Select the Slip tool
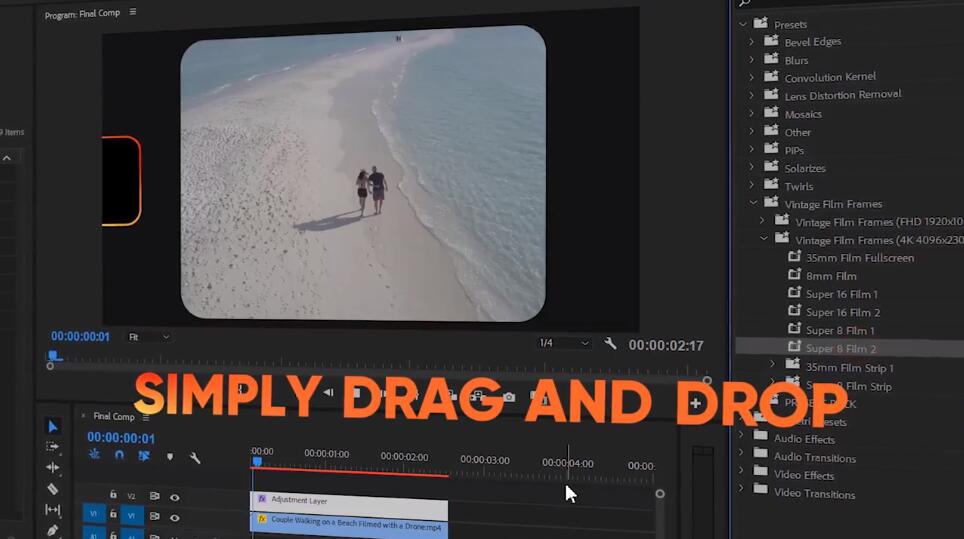This screenshot has width=964, height=539. pos(52,509)
